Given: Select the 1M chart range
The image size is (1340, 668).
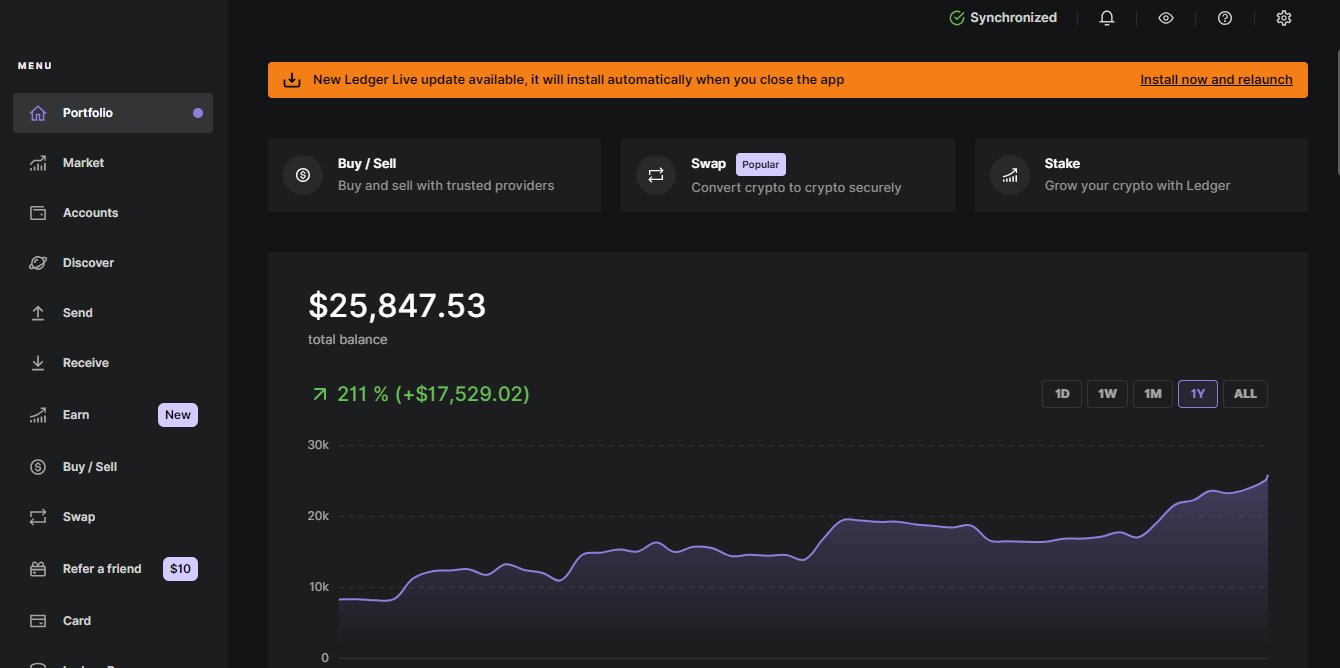Looking at the screenshot, I should pyautogui.click(x=1152, y=394).
